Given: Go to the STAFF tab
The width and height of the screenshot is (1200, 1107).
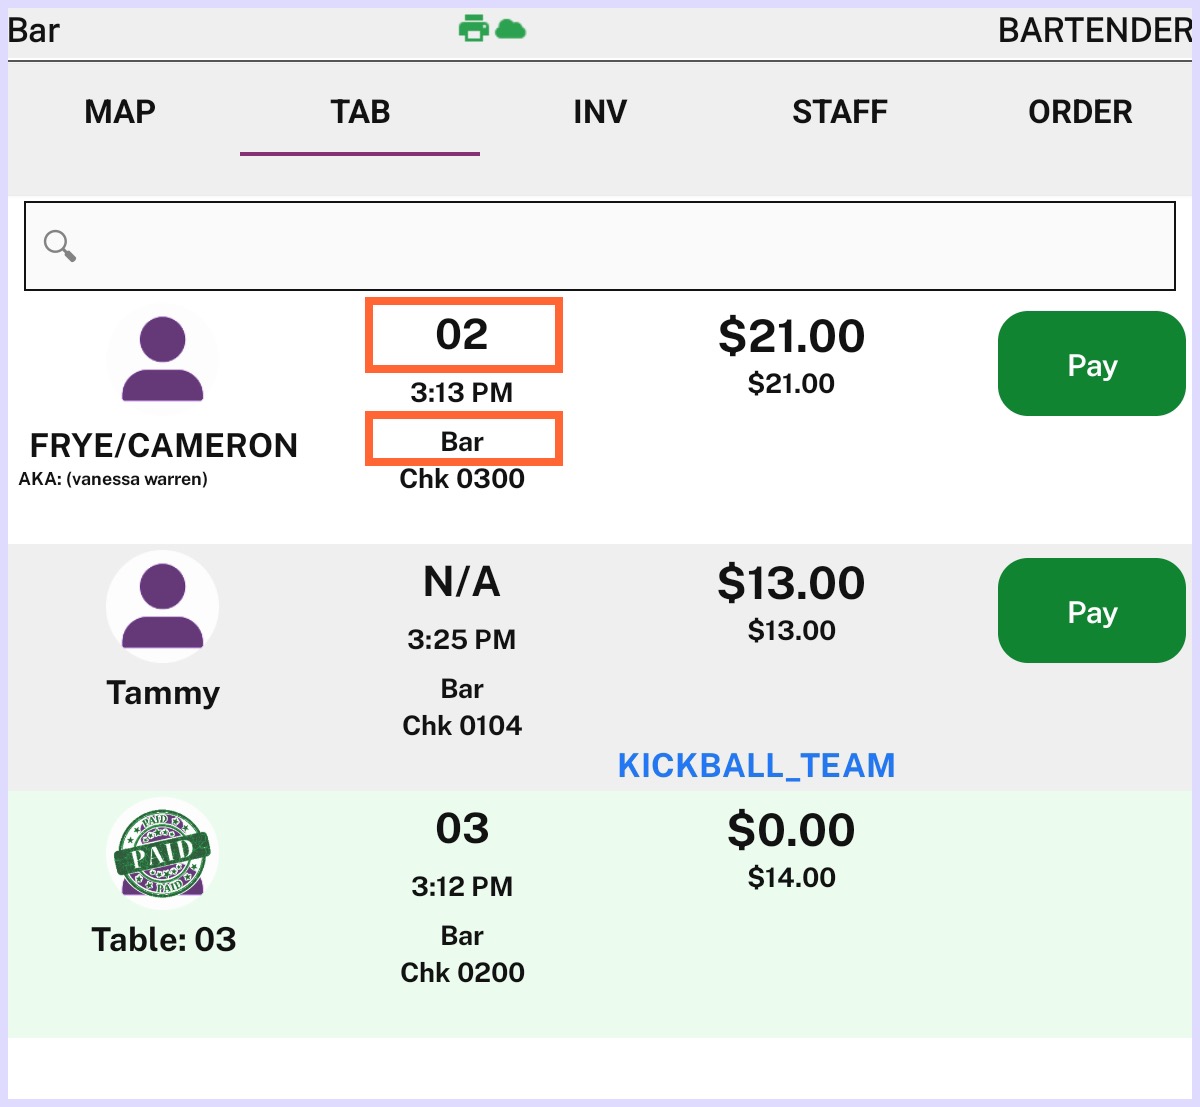Looking at the screenshot, I should 840,112.
